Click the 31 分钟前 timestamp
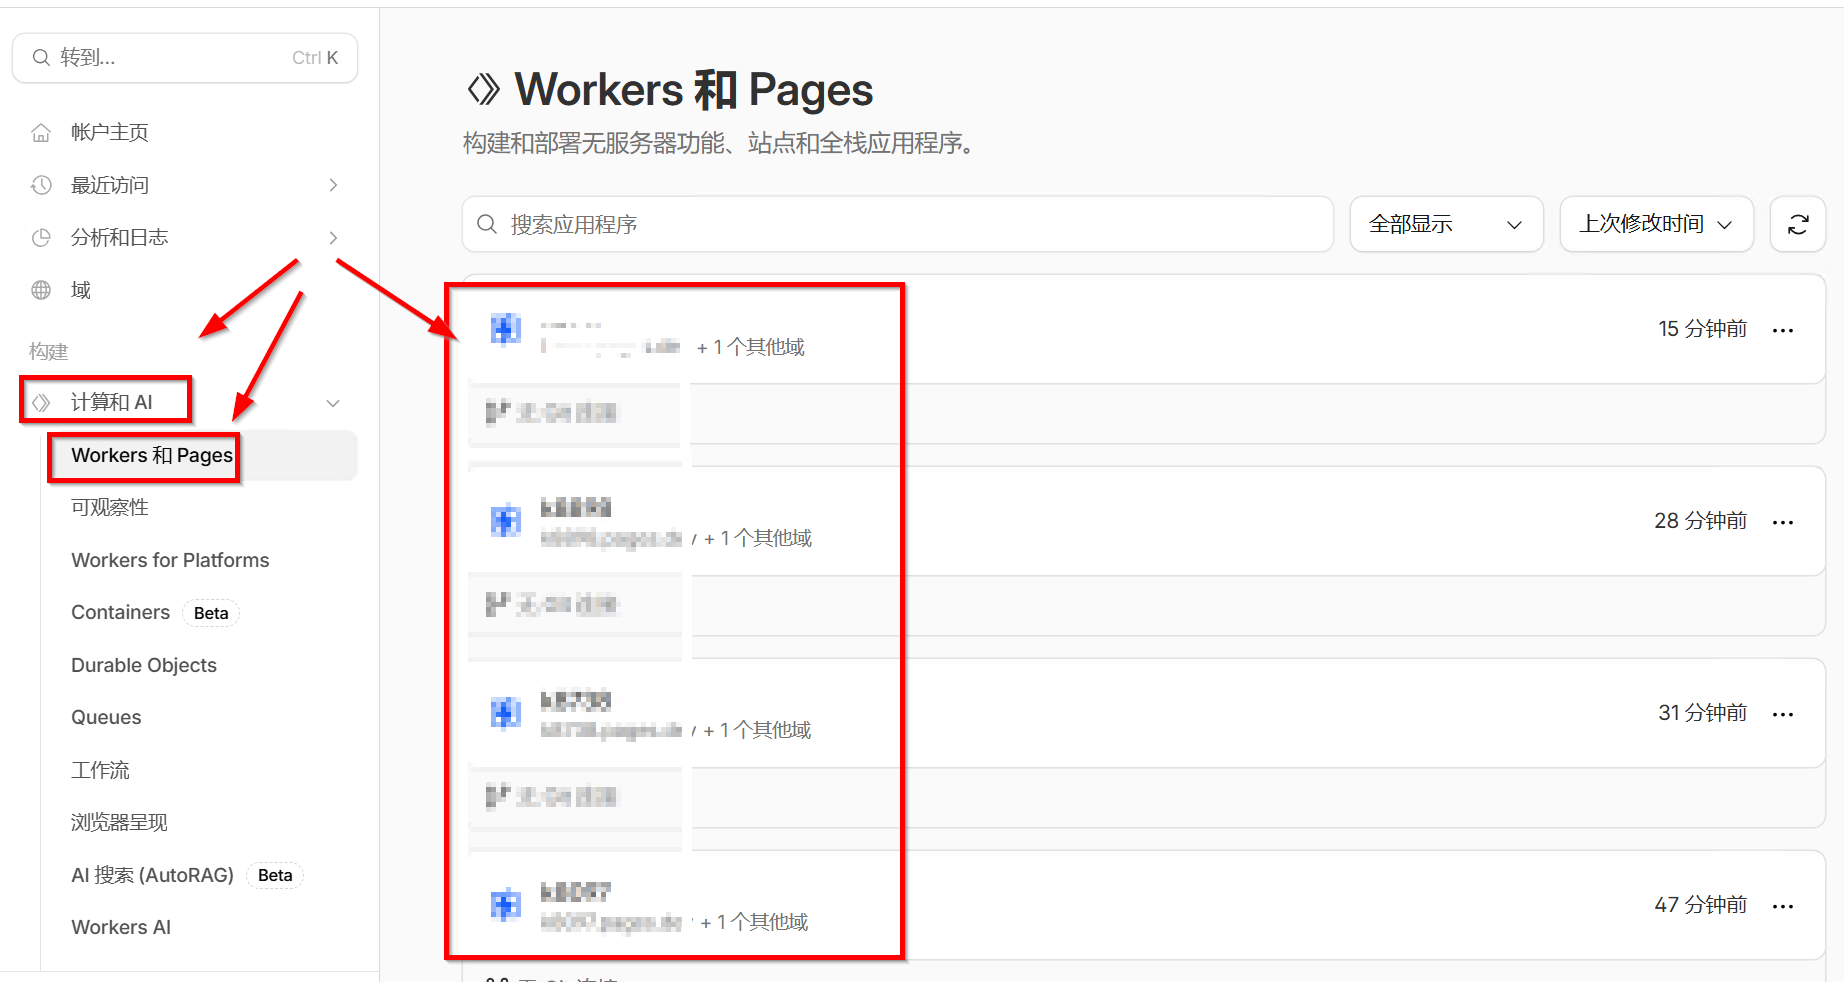This screenshot has width=1844, height=982. [1702, 713]
